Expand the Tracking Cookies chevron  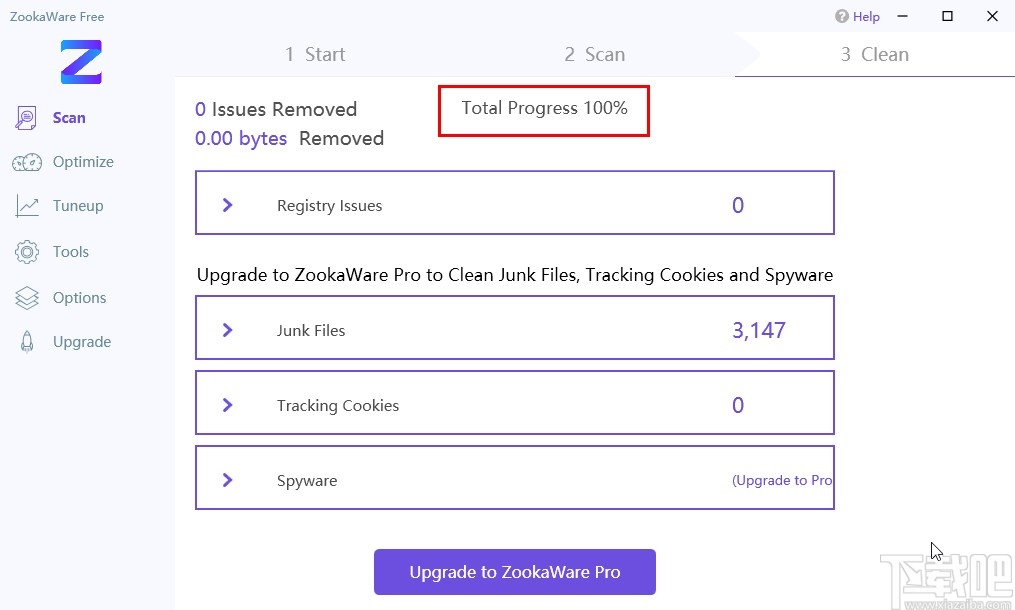click(x=228, y=405)
